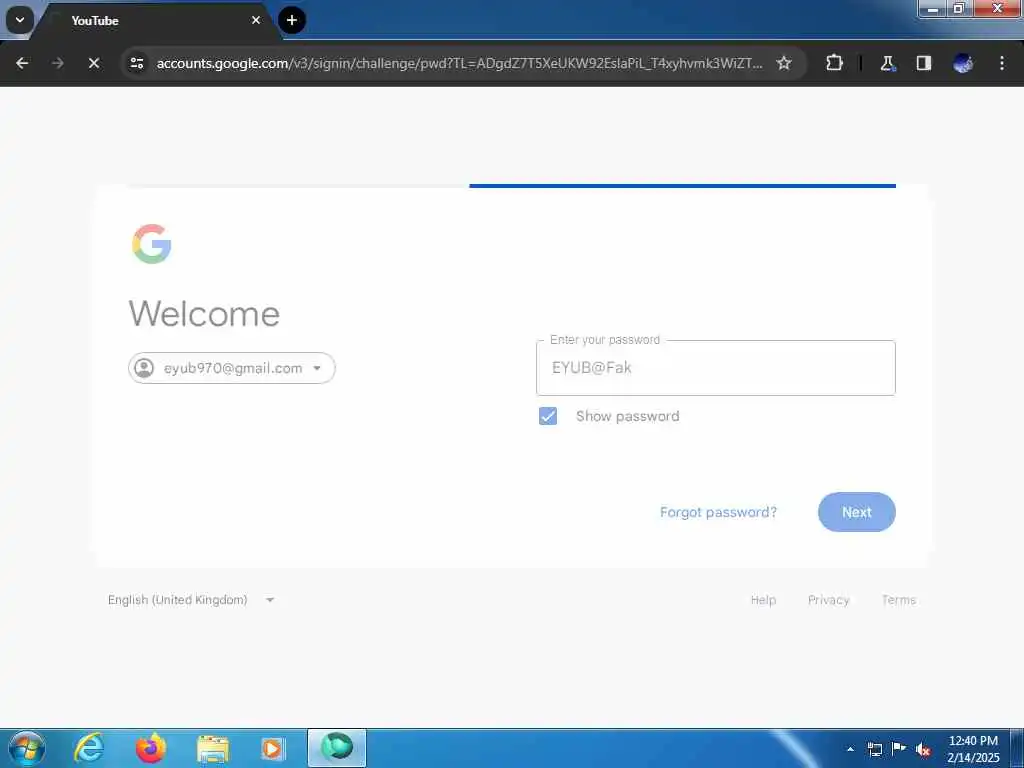The image size is (1024, 768).
Task: Click the muted volume tray icon
Action: coord(923,749)
